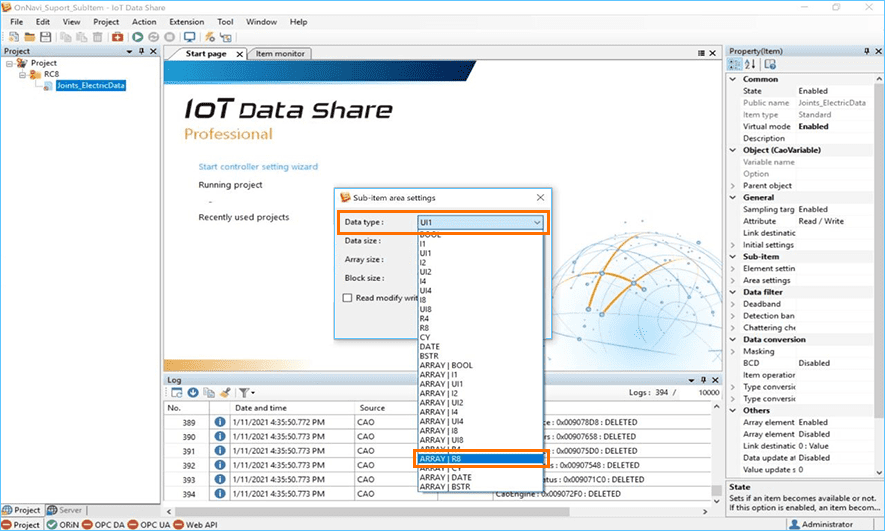The height and width of the screenshot is (531, 885).
Task: Choose ARRAY | BOOL from the list
Action: 481,366
